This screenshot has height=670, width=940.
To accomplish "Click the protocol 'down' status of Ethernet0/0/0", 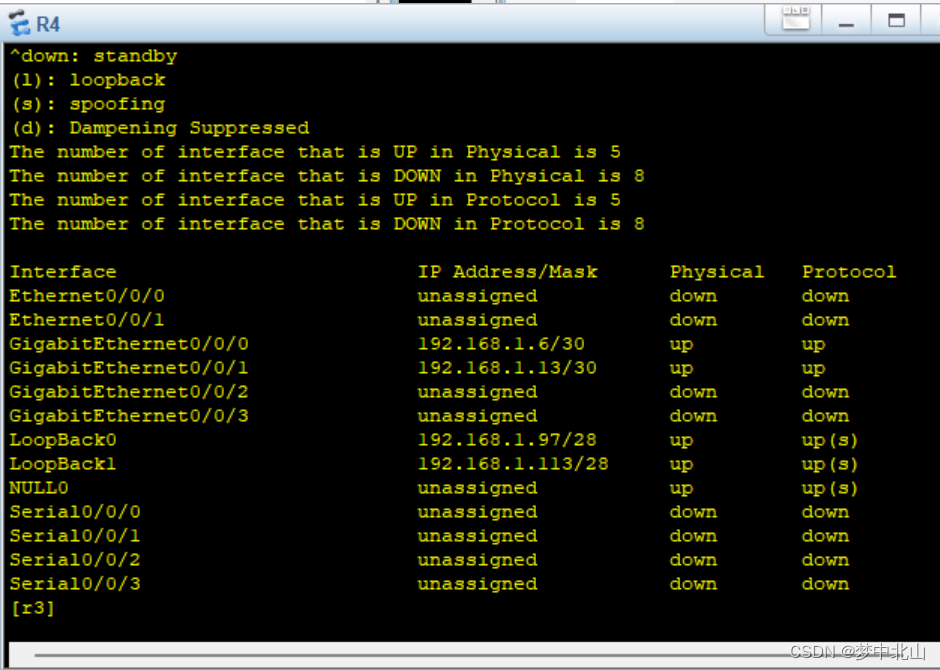I will [825, 295].
